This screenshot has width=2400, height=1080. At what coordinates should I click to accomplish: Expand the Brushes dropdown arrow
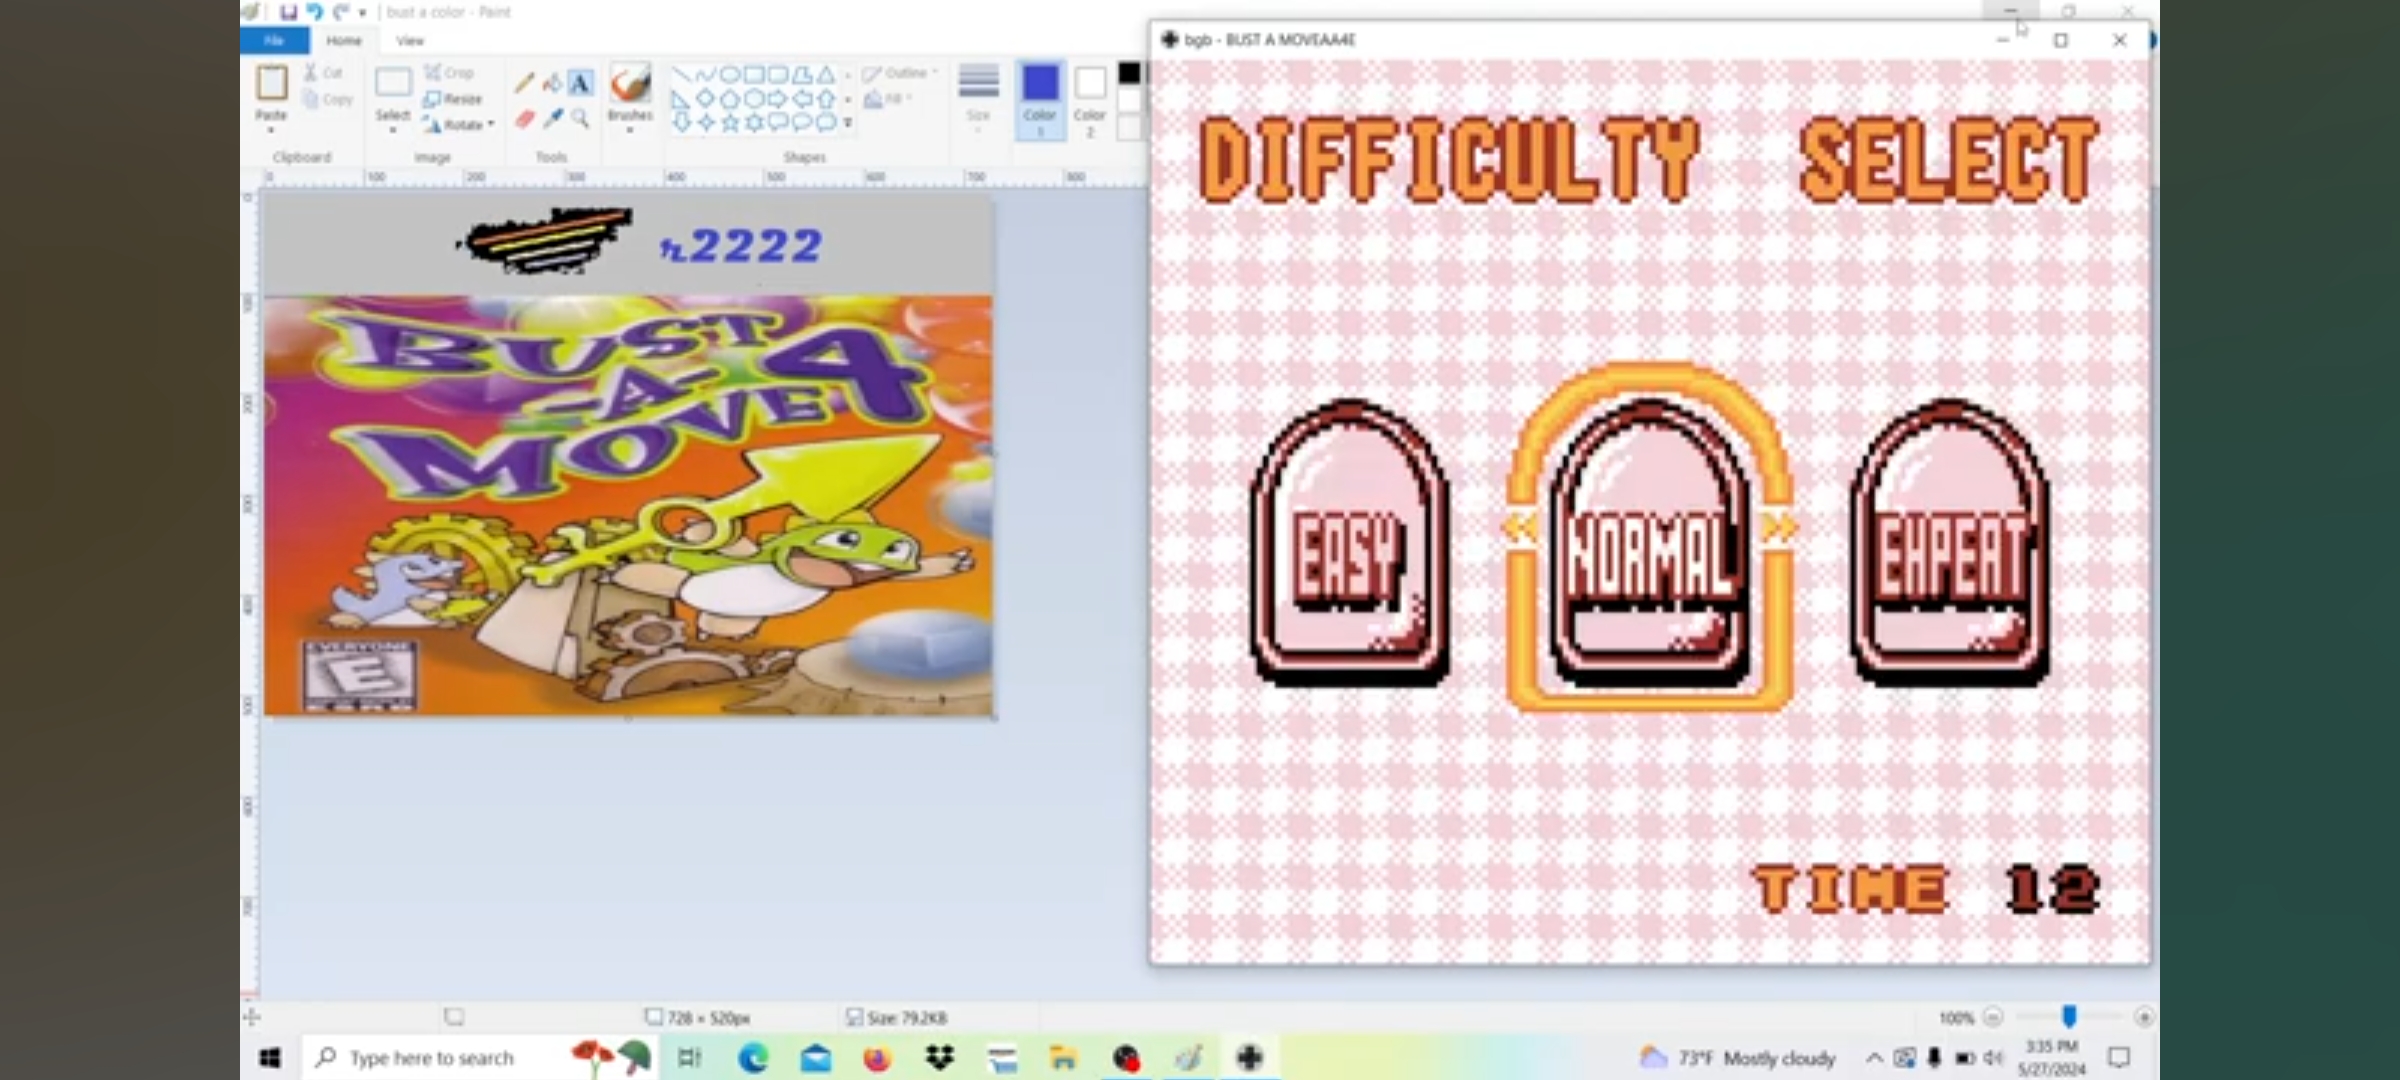point(630,130)
